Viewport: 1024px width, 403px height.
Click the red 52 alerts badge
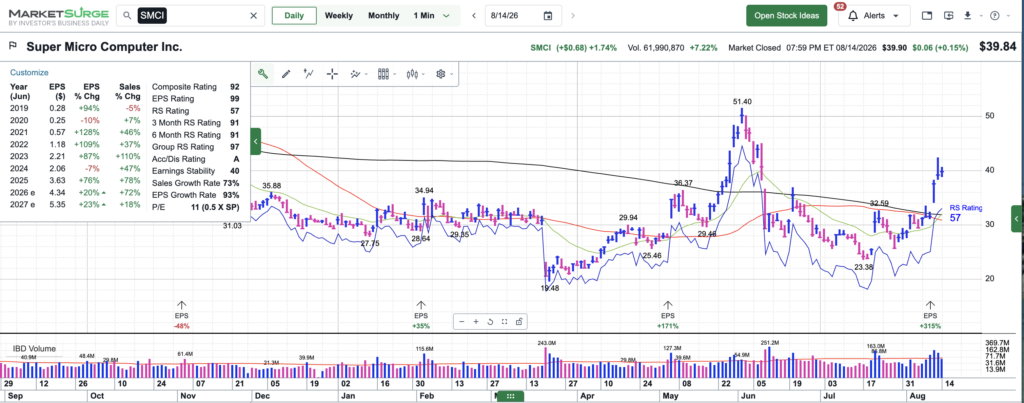coord(840,7)
